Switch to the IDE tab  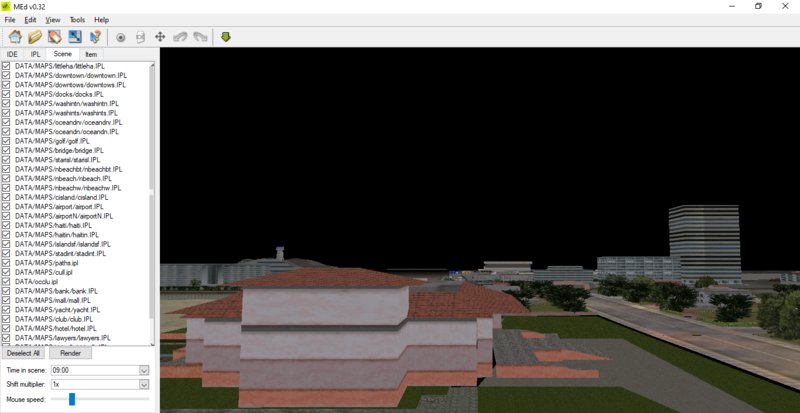(x=12, y=55)
